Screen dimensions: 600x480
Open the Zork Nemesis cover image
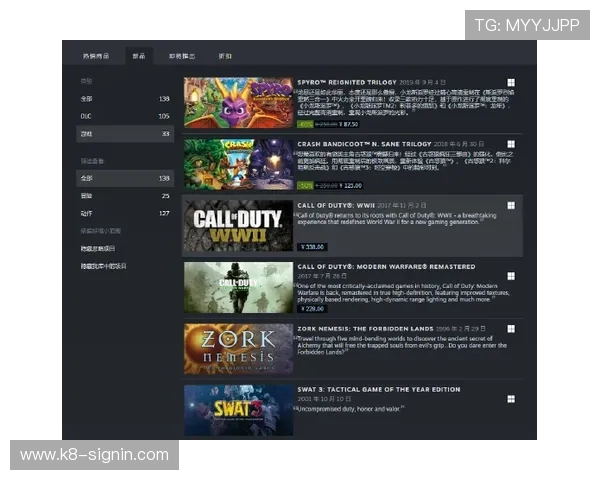coord(238,348)
